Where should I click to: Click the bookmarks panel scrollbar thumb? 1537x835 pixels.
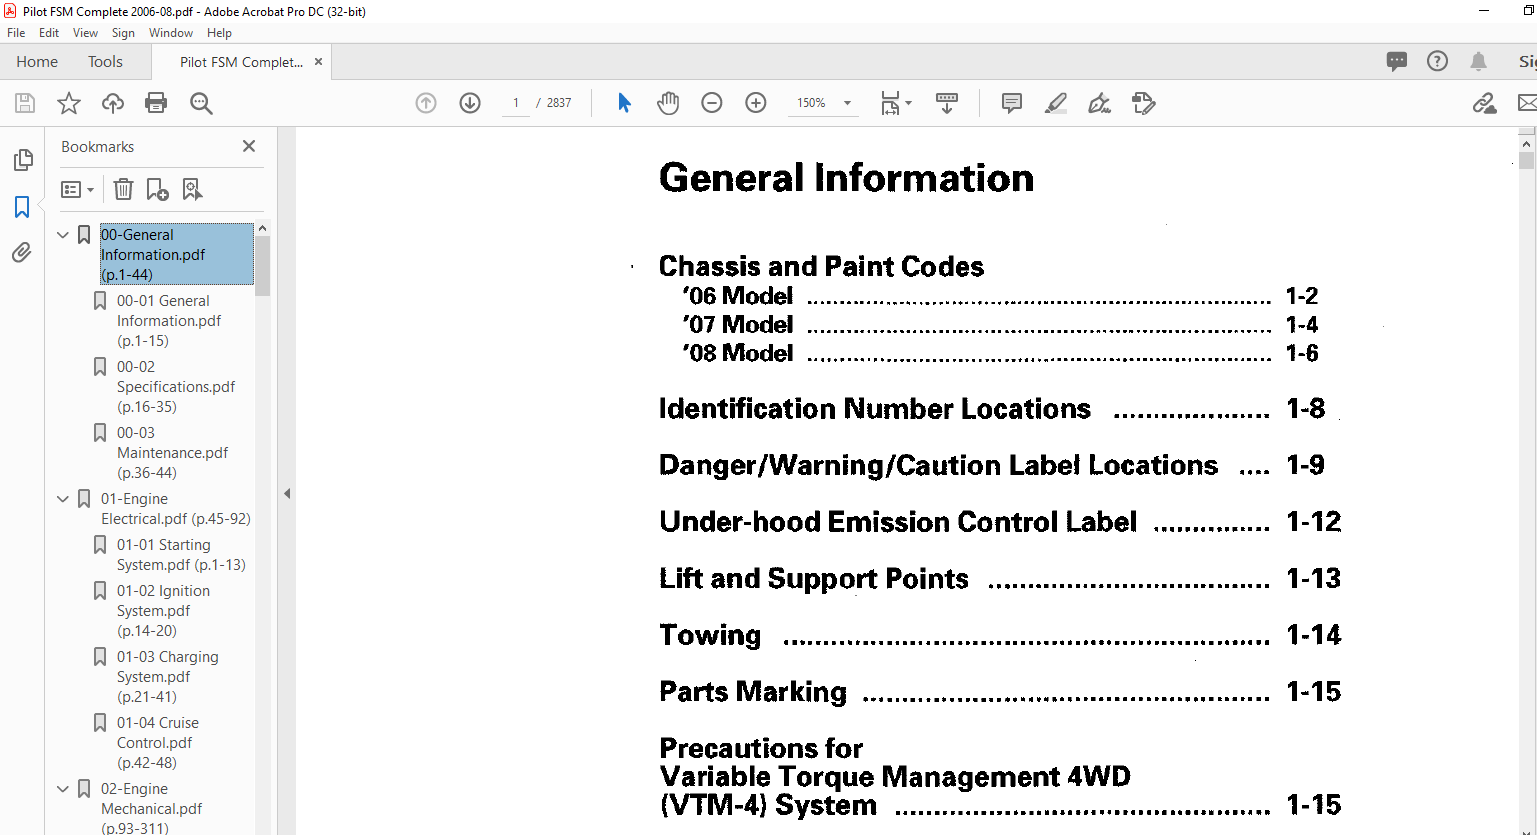coord(262,267)
